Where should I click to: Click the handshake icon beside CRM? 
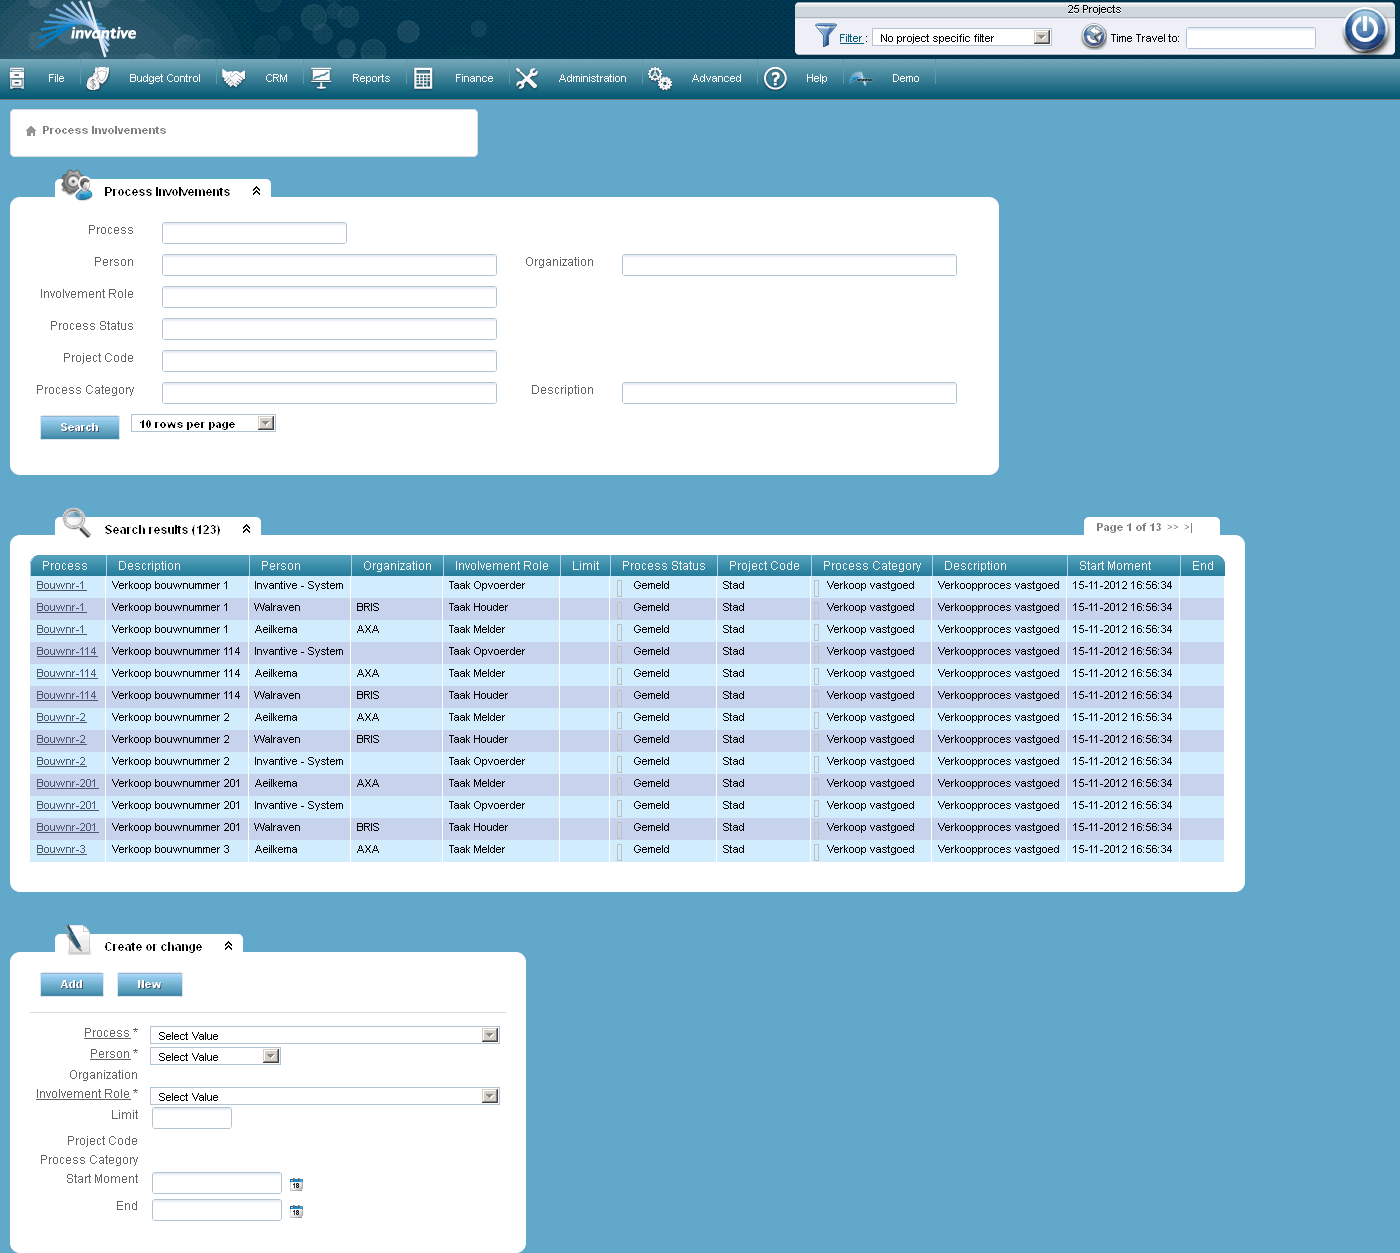click(233, 77)
